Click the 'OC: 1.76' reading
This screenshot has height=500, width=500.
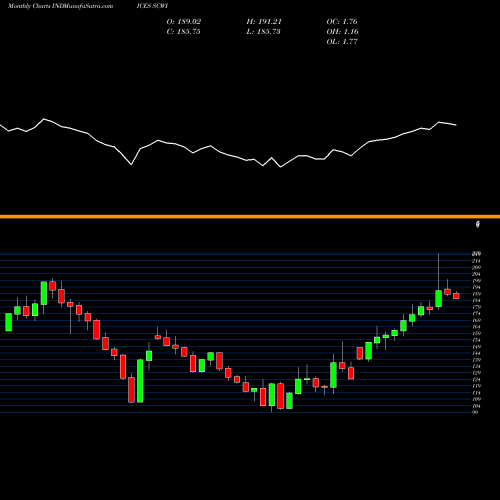point(342,22)
